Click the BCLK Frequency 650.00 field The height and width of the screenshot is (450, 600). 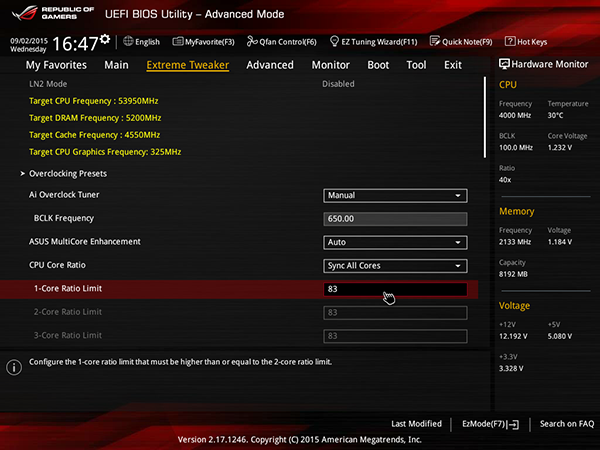395,219
